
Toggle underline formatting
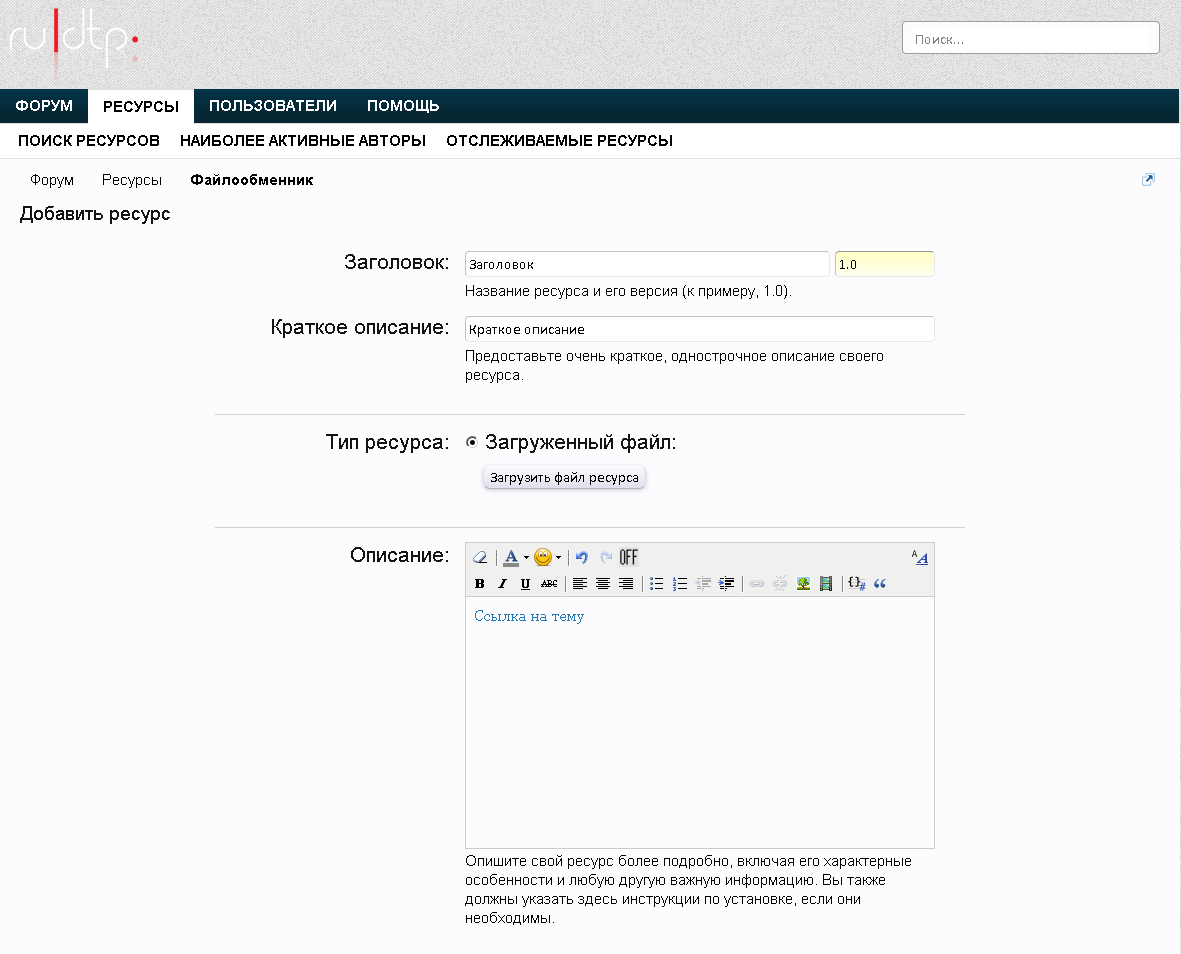point(526,584)
